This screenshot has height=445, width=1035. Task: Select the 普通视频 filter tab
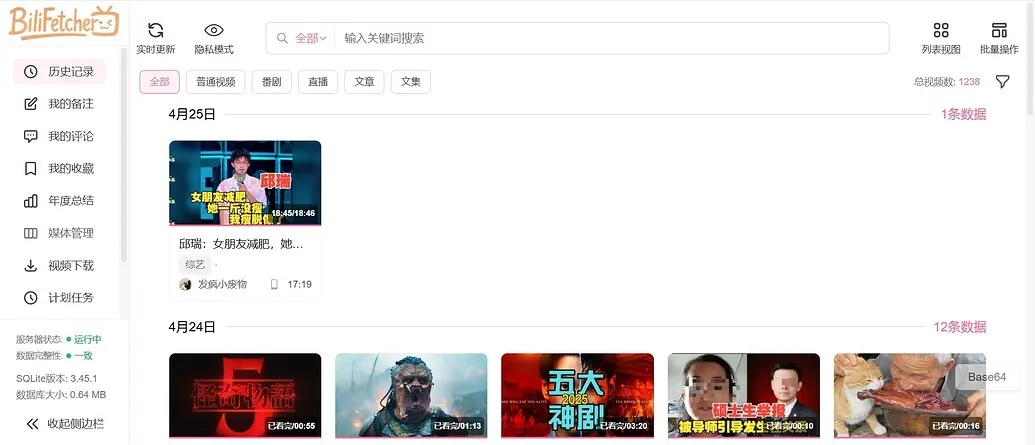pos(216,82)
